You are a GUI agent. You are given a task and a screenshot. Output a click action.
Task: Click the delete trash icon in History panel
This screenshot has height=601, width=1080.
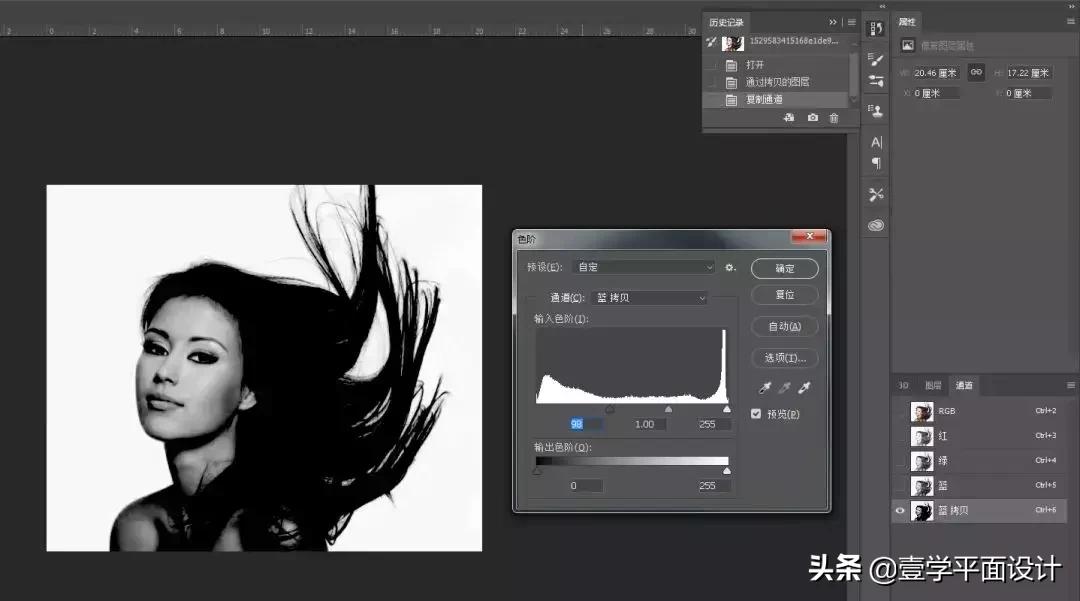834,118
